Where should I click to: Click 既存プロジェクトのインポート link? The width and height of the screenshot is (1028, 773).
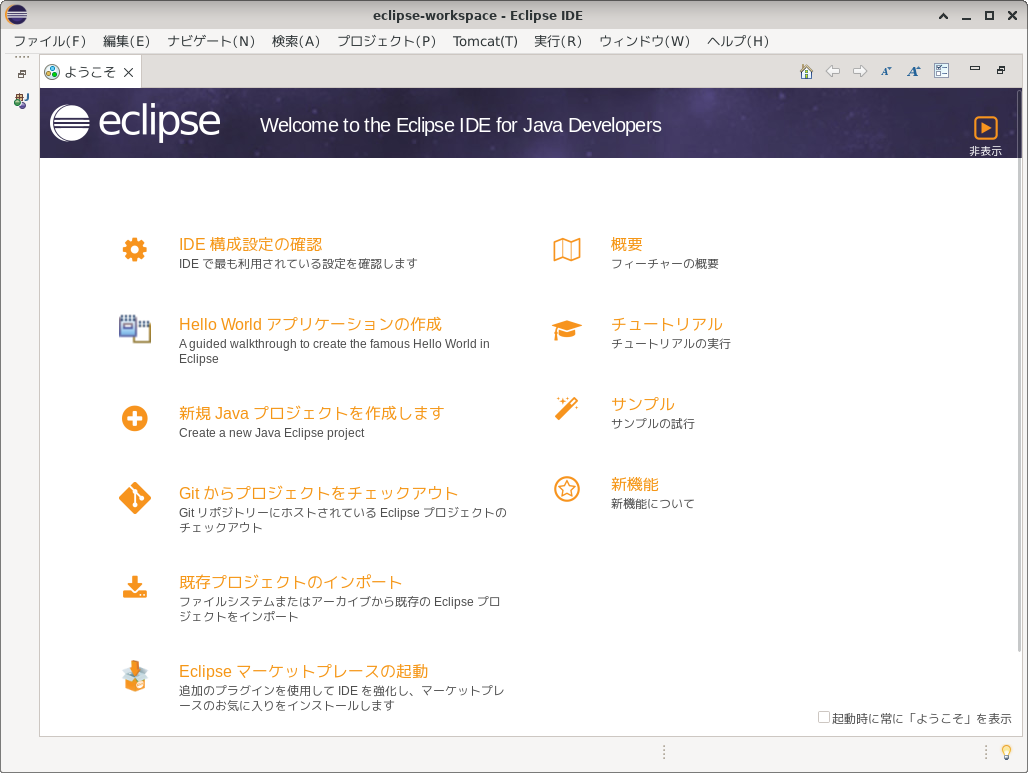pyautogui.click(x=290, y=582)
